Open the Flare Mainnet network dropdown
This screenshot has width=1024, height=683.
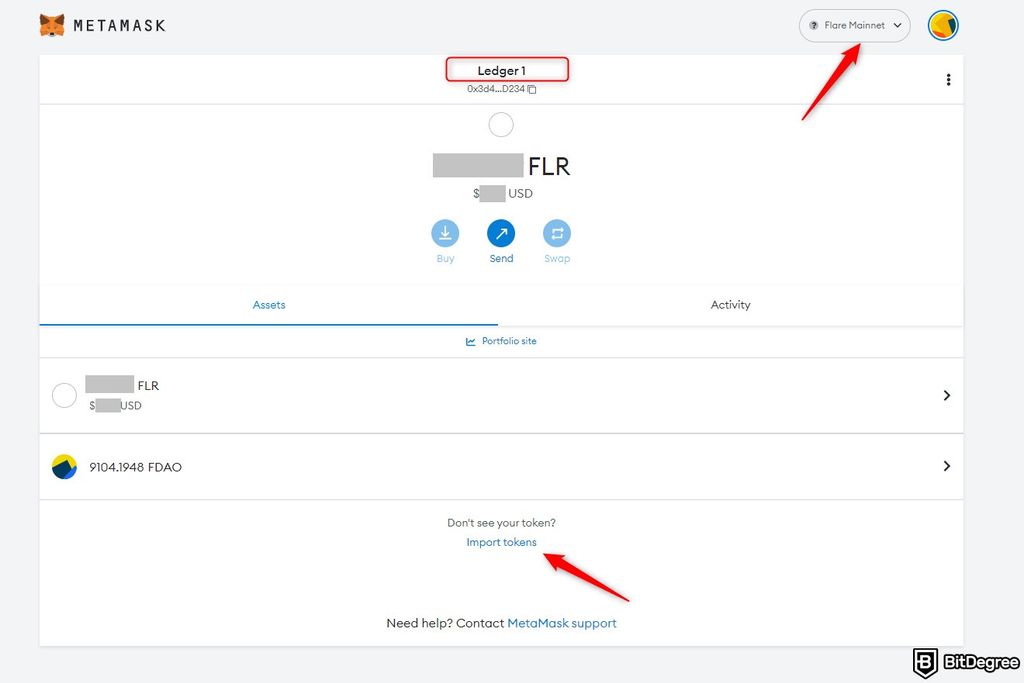click(854, 25)
